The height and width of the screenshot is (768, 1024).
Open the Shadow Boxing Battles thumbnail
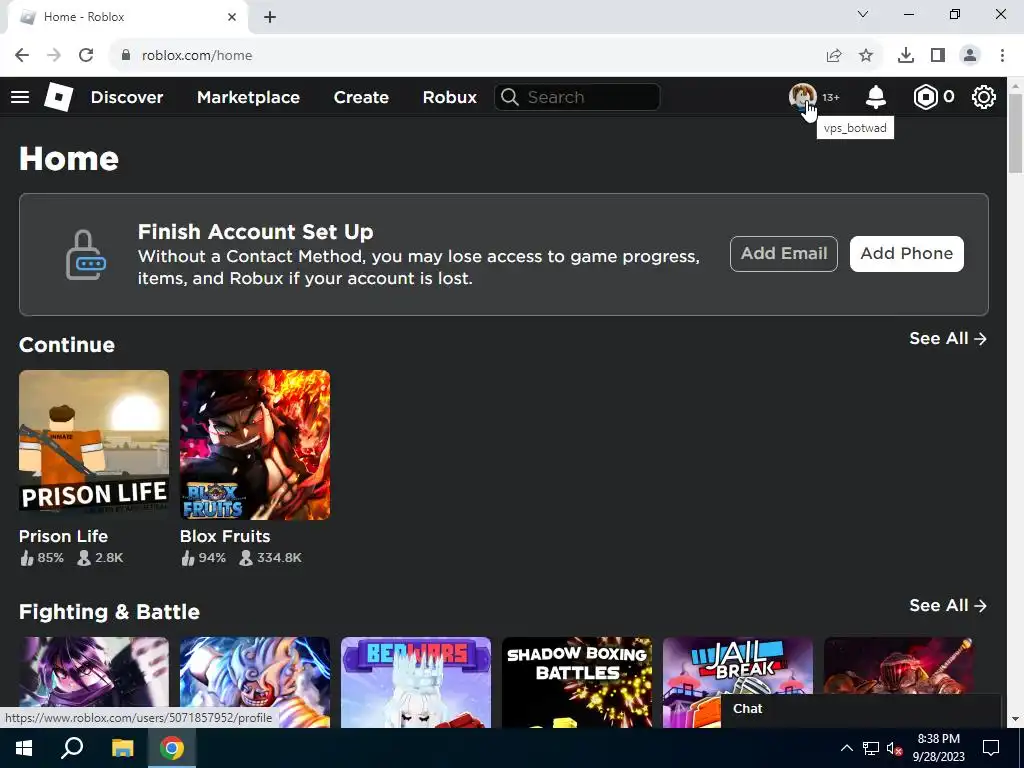[577, 682]
